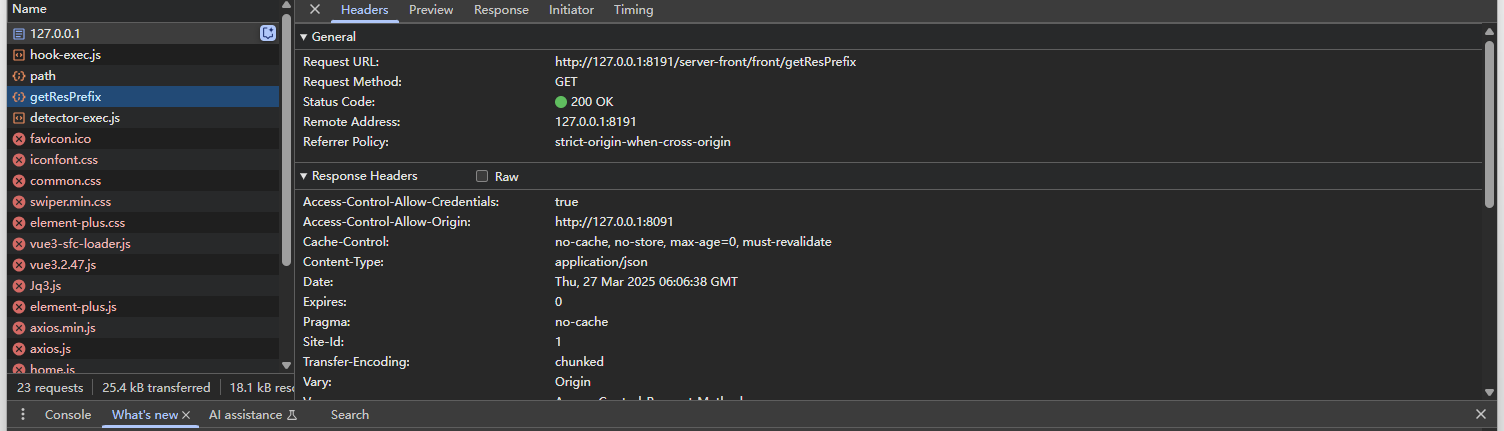Screen dimensions: 1504x431
Task: Click the red error icon beside favicon.ico
Action: pyautogui.click(x=18, y=139)
